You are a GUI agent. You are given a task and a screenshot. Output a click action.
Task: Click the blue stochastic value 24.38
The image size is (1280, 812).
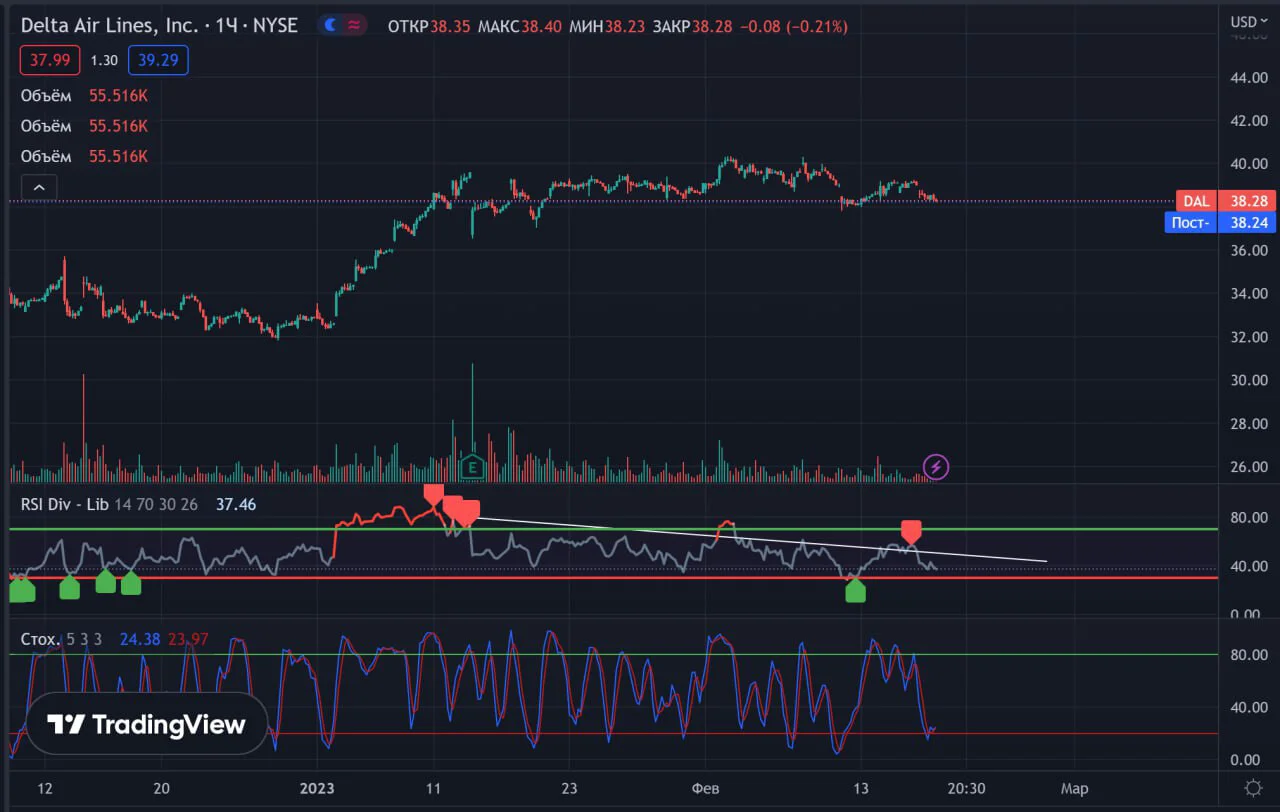coord(139,638)
